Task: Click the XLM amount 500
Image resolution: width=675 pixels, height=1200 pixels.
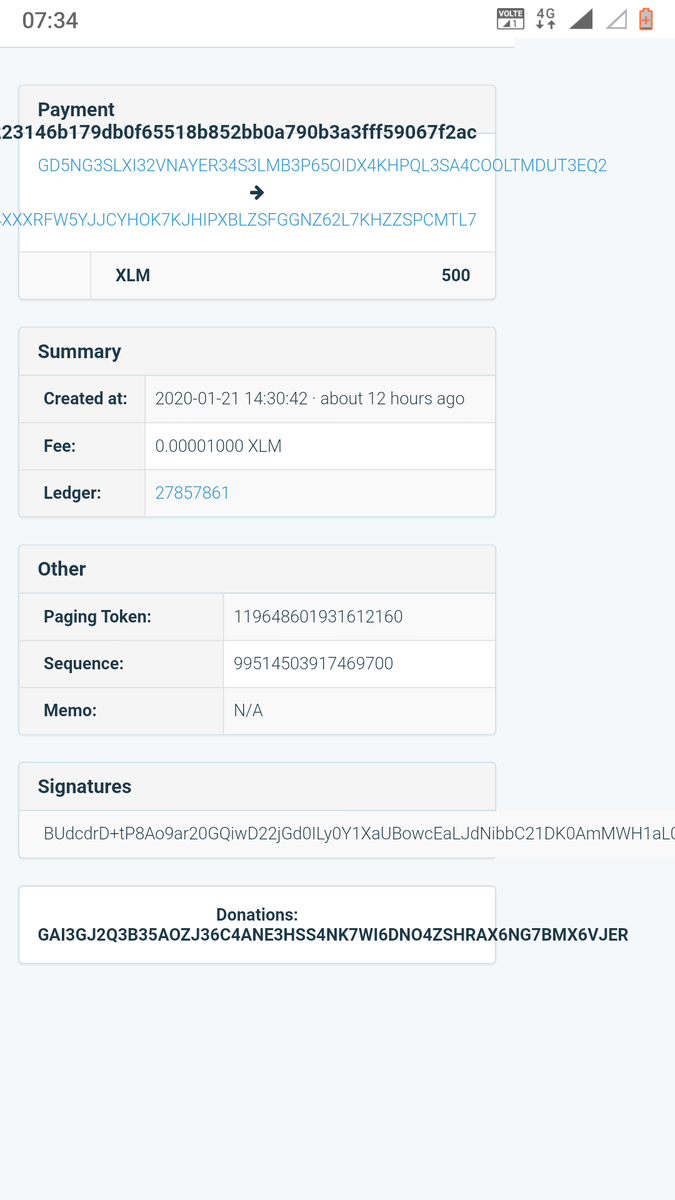Action: coord(455,275)
